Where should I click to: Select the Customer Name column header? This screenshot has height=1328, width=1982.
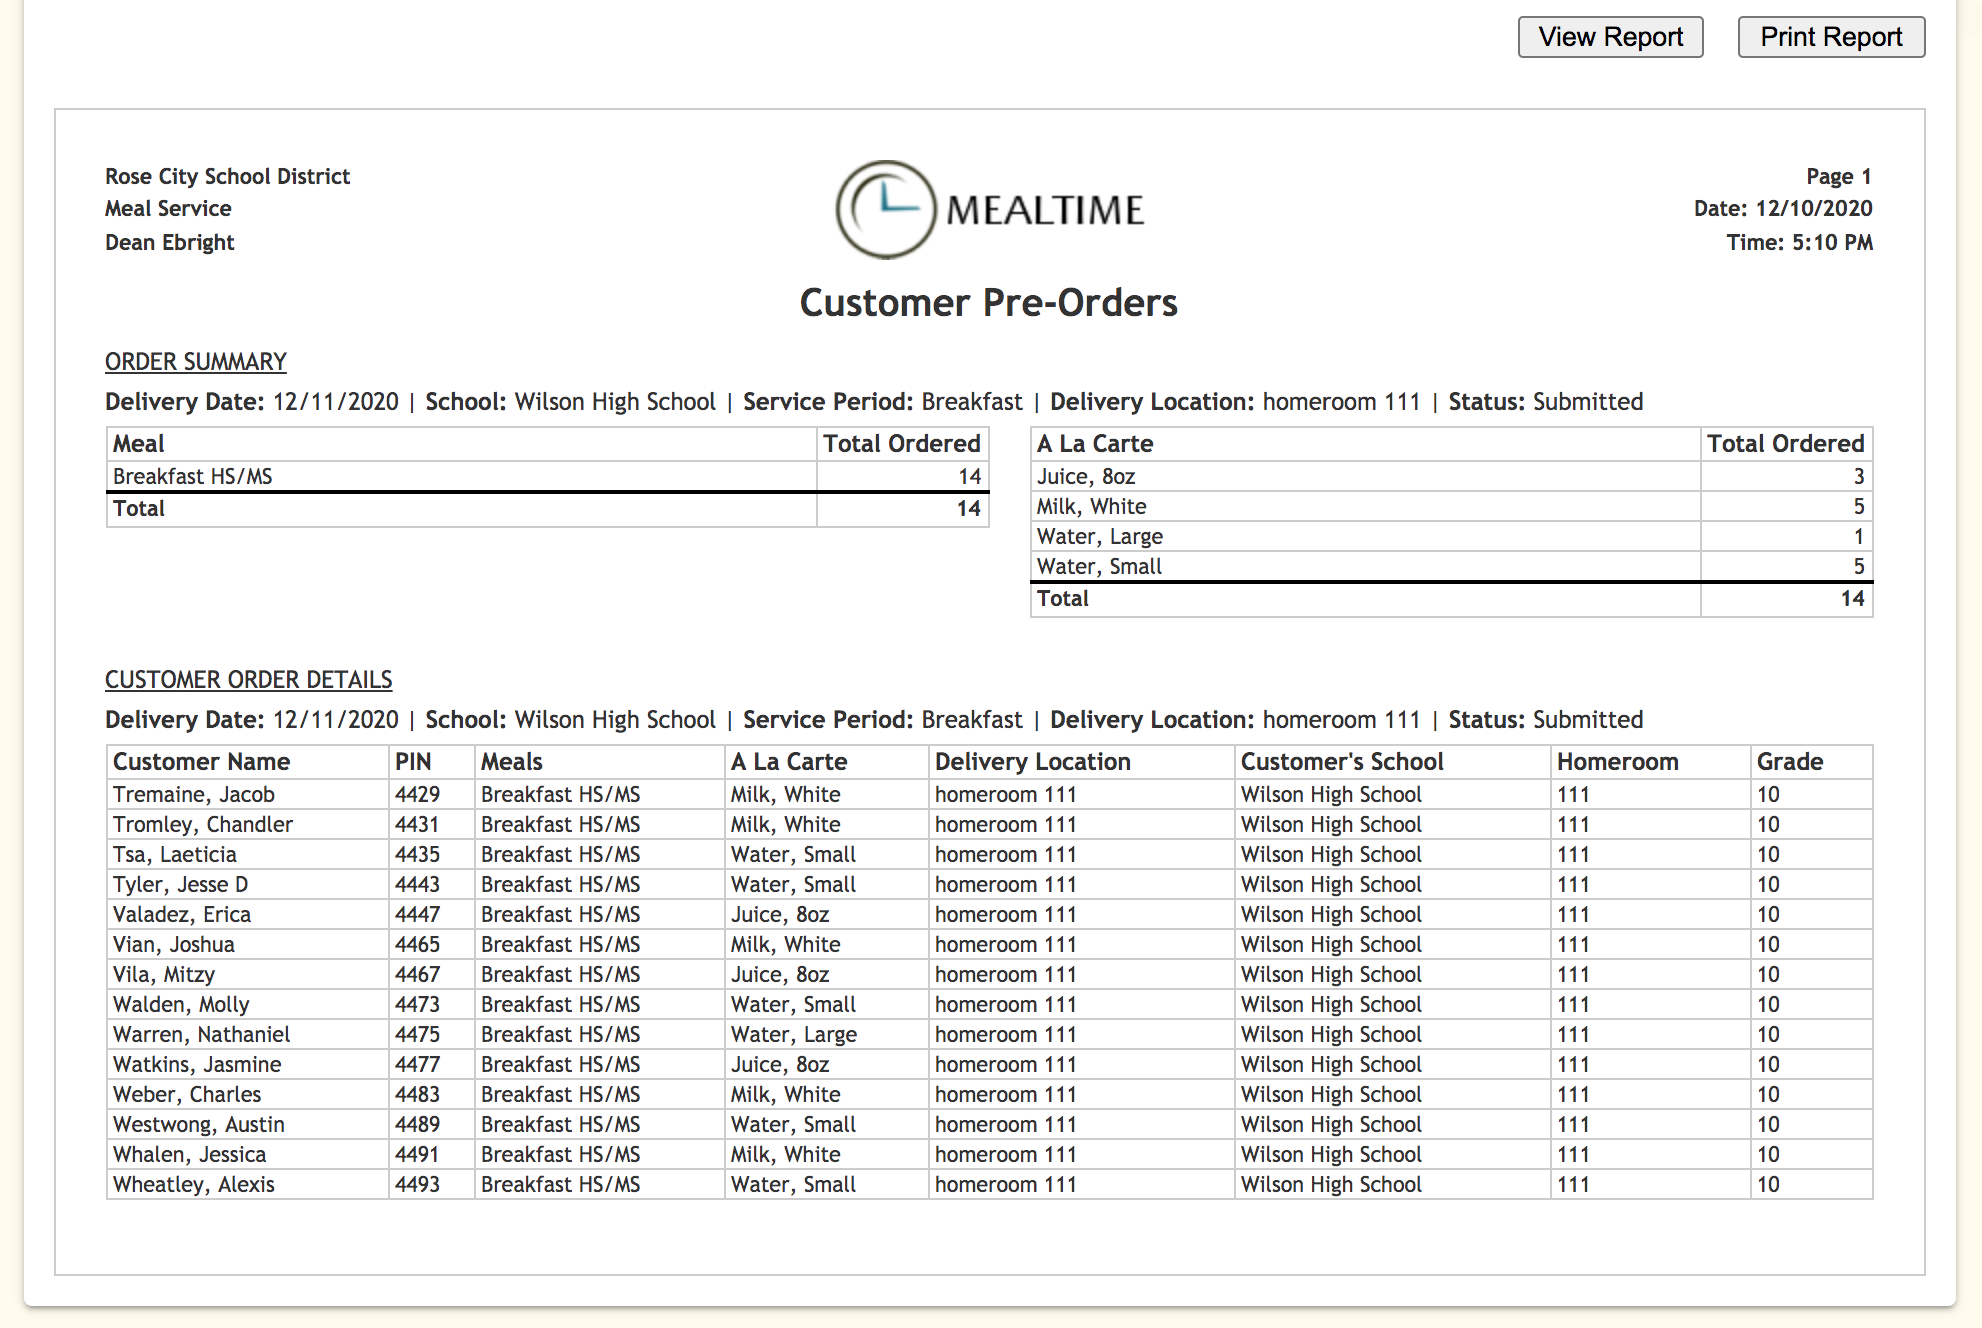(x=201, y=762)
